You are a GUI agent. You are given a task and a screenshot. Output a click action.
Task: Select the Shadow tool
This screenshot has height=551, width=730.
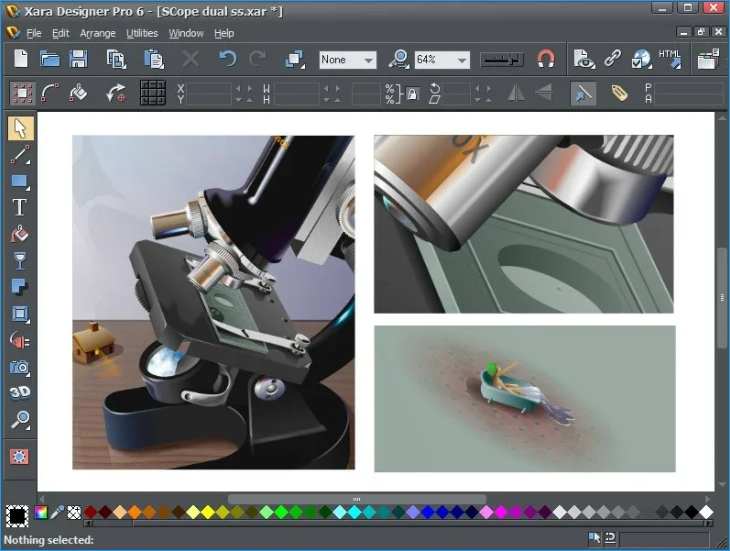click(20, 287)
